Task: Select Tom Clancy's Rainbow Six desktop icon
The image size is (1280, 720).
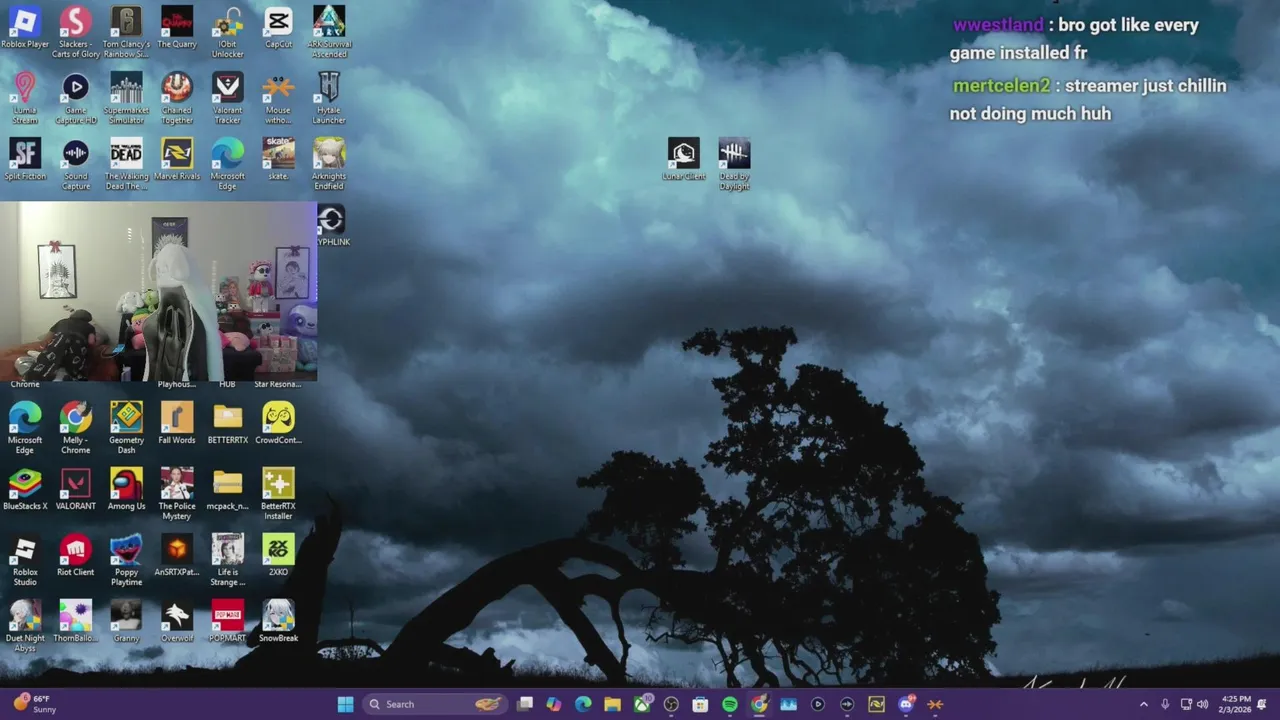Action: pos(126,32)
